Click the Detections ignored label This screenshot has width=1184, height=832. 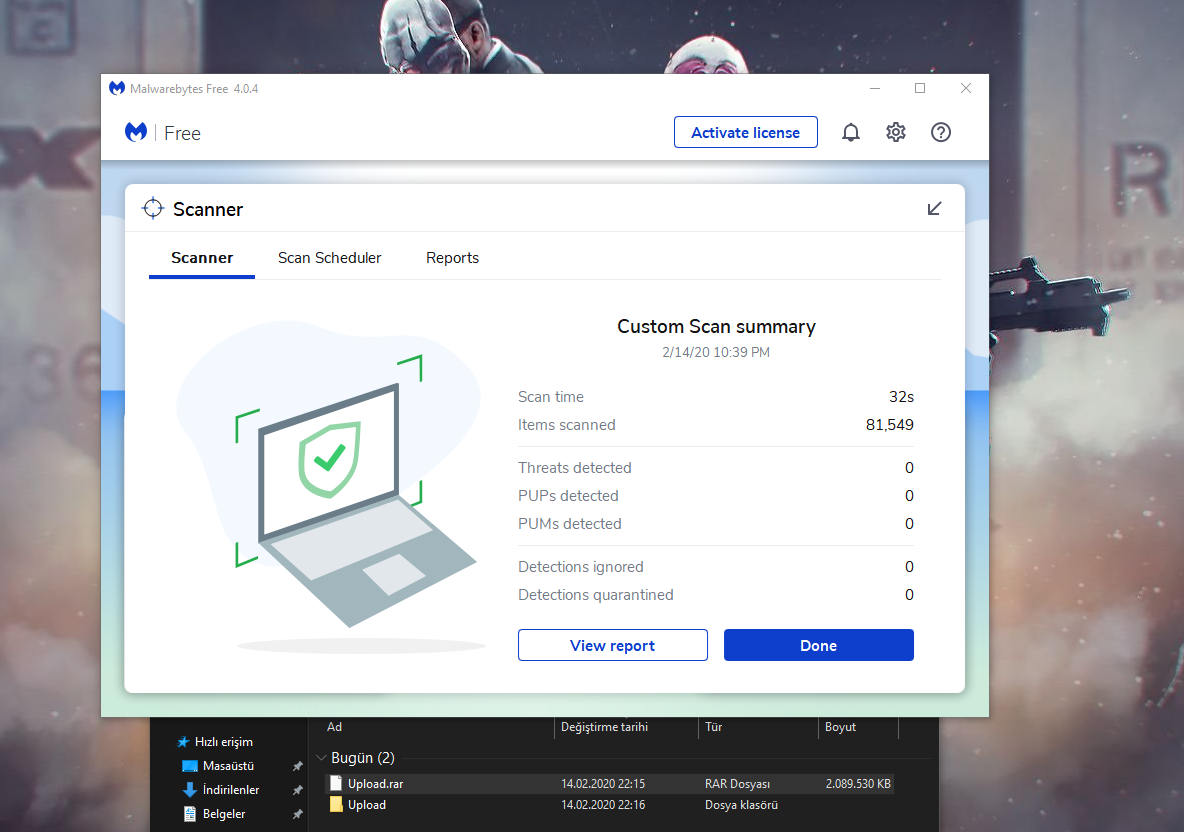pyautogui.click(x=581, y=567)
